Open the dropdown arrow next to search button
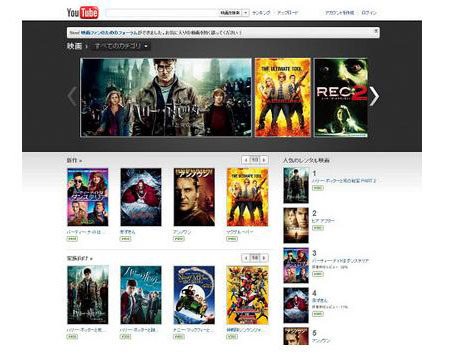The image size is (462, 360). pyautogui.click(x=246, y=13)
